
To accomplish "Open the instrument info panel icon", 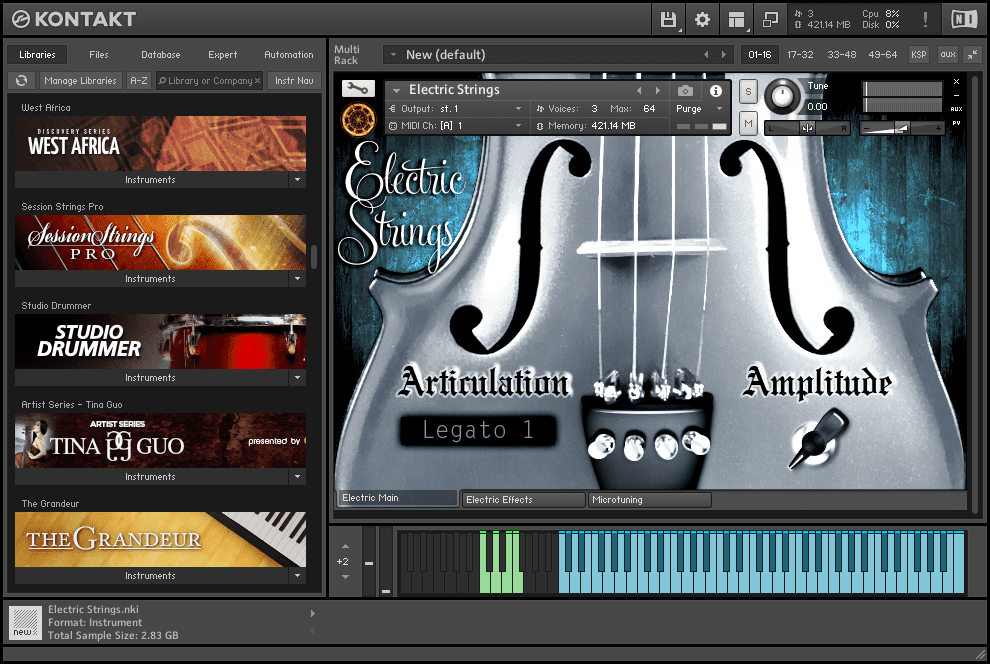I will click(x=714, y=91).
